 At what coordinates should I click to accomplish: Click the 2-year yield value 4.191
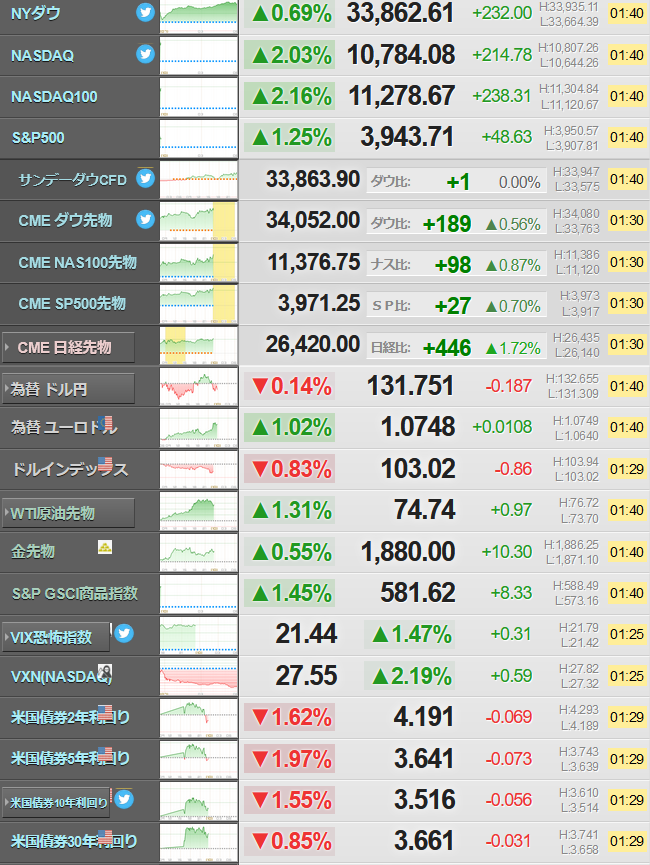click(424, 717)
